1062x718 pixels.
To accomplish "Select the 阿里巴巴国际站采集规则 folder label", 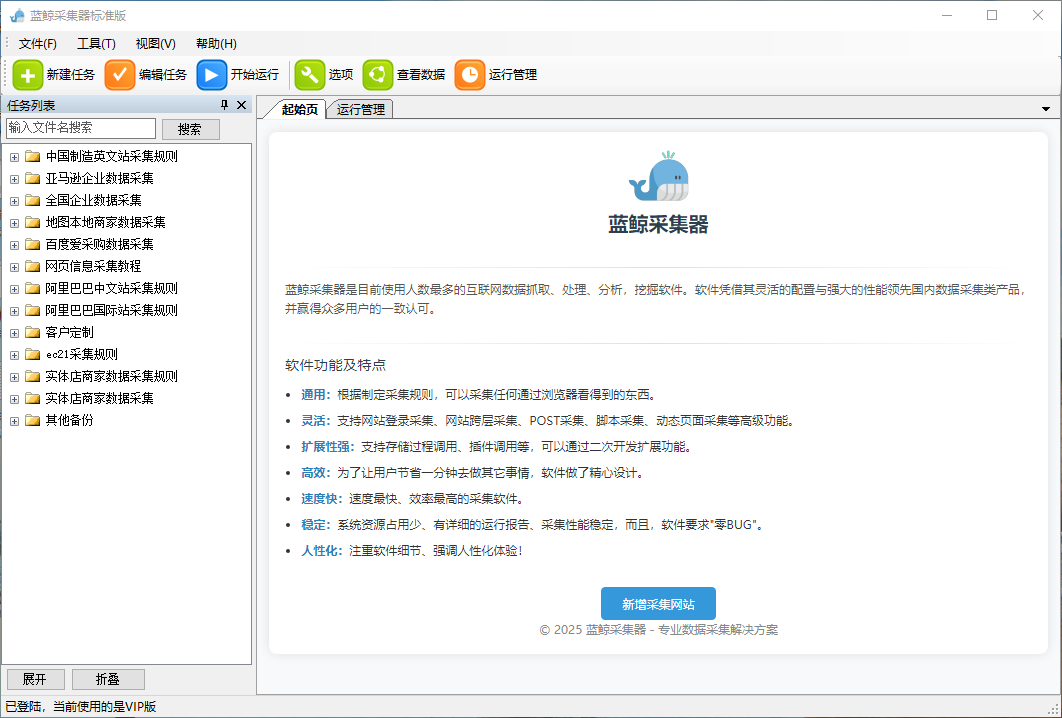I will pyautogui.click(x=111, y=310).
